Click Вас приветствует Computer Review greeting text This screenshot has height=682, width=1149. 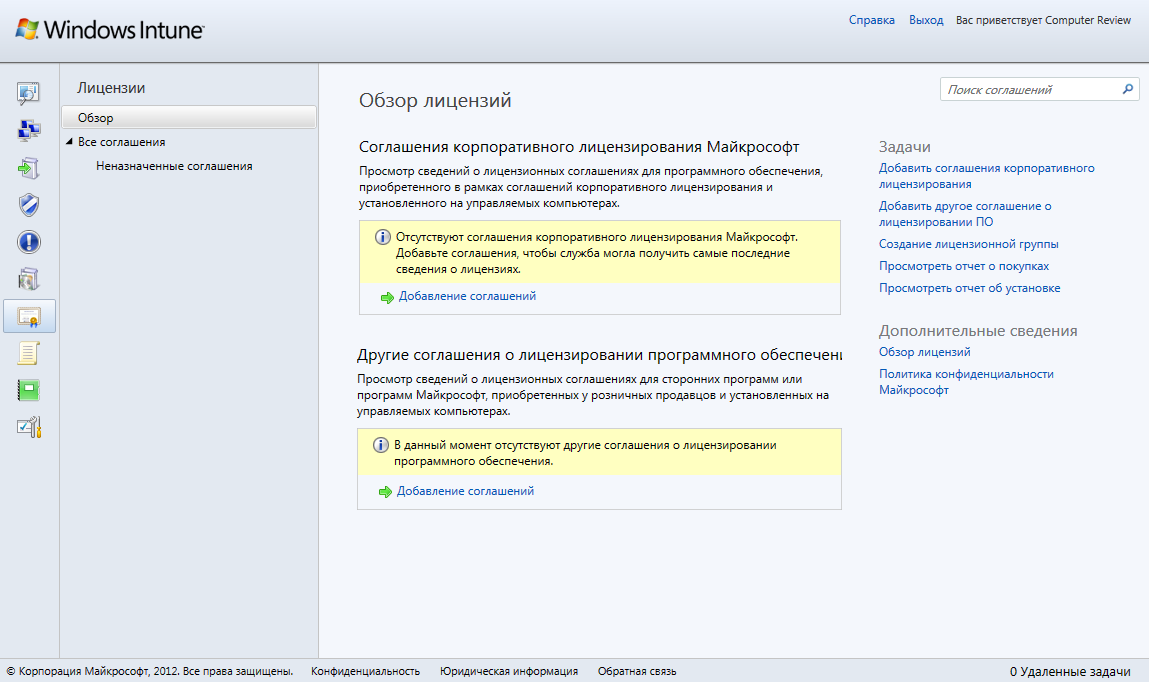(x=1043, y=20)
